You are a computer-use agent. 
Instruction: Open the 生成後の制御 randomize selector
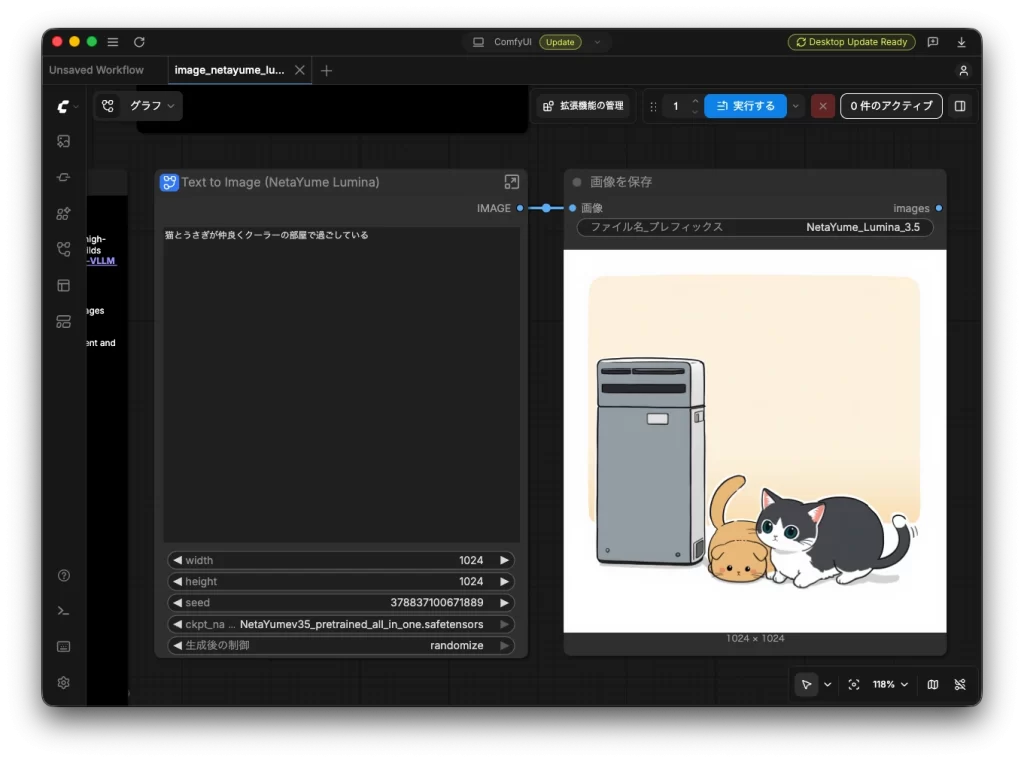340,645
